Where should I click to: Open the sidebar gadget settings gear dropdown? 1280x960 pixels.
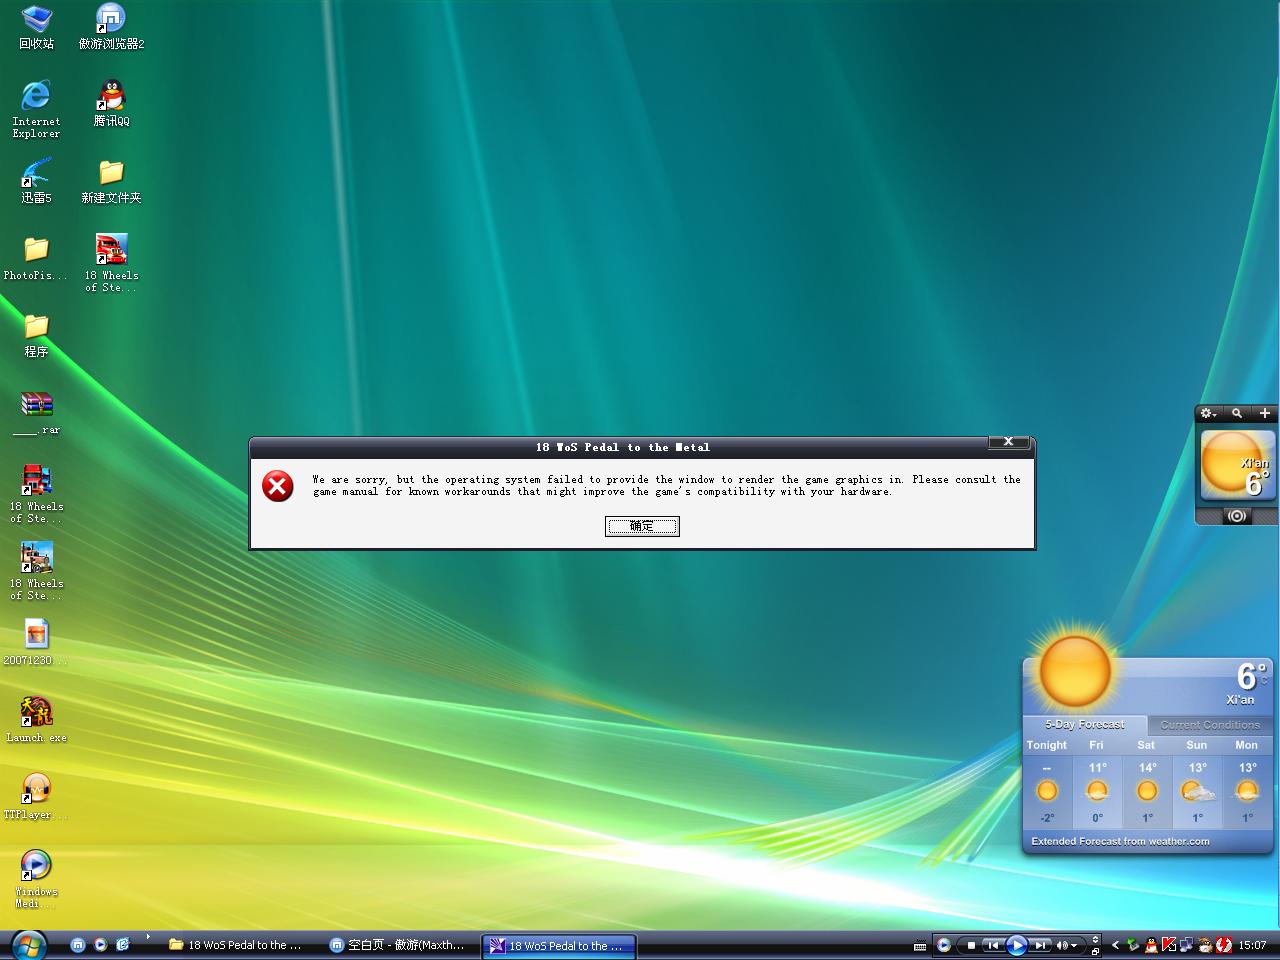[x=1208, y=413]
